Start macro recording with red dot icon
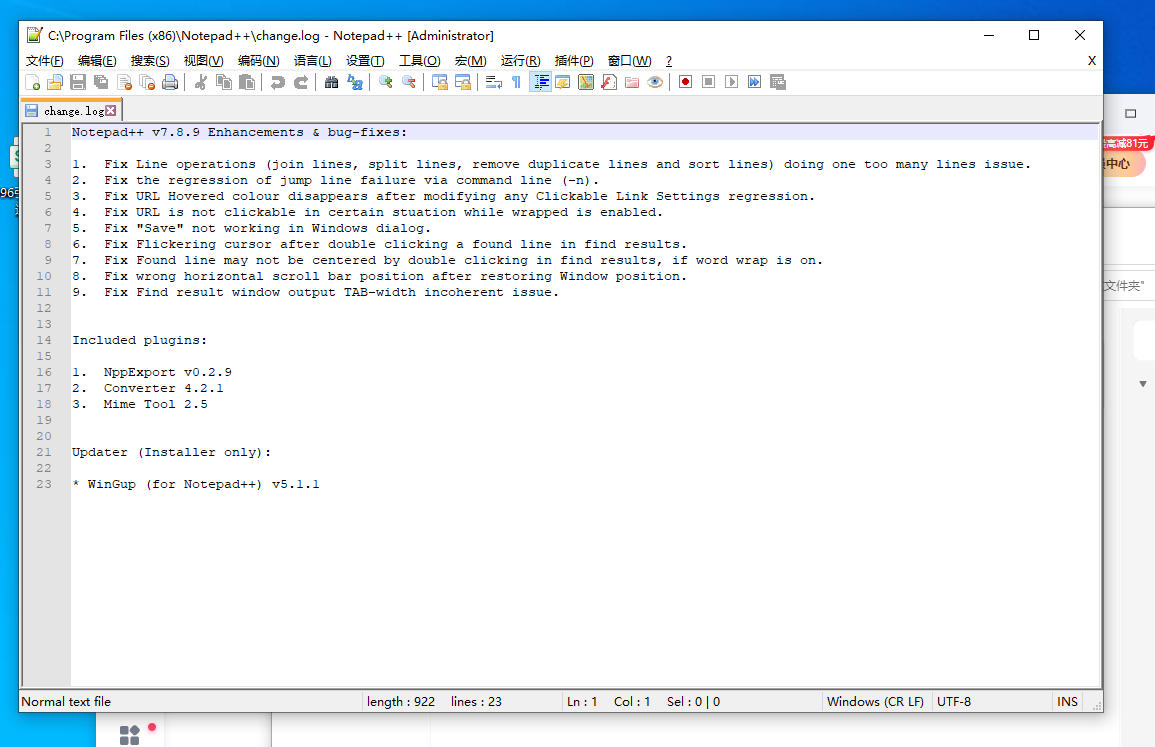 685,82
